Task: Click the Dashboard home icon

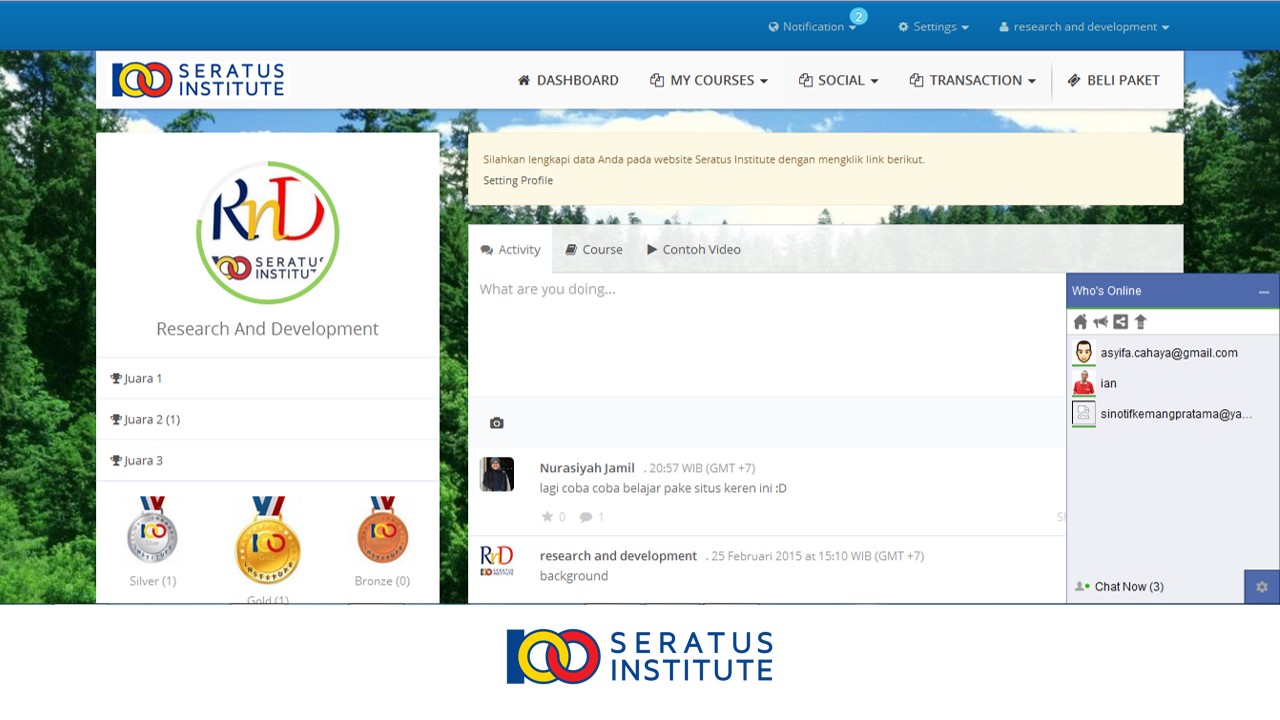Action: pos(523,80)
